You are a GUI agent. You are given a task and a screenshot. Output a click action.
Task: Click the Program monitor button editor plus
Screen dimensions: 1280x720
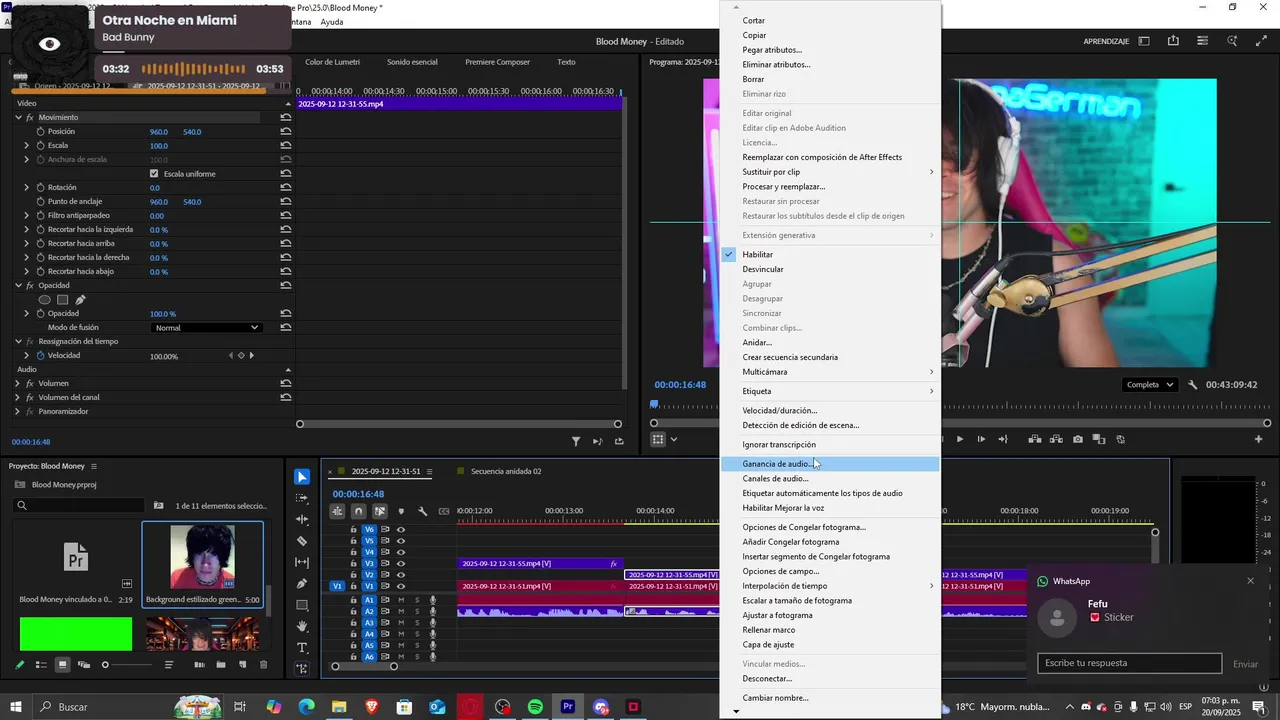pos(1259,439)
